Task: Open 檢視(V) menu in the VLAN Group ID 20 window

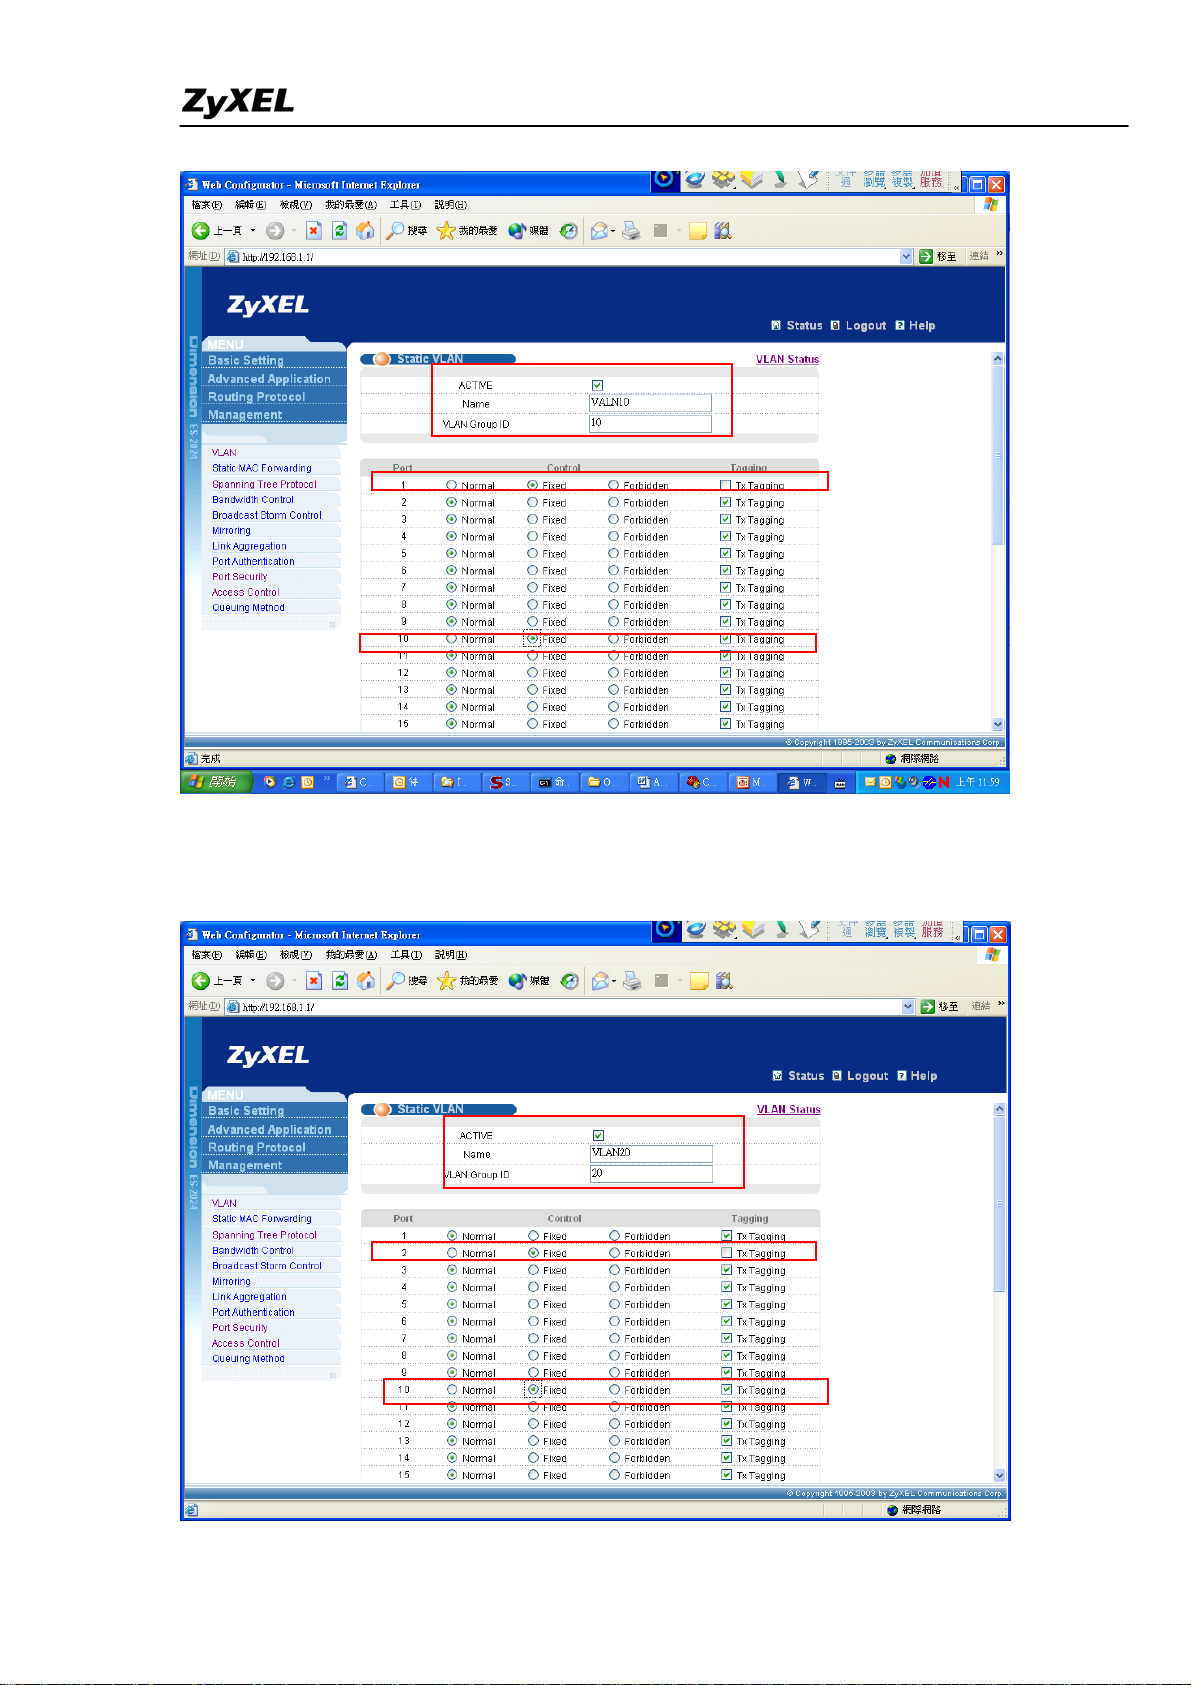Action: pyautogui.click(x=296, y=955)
